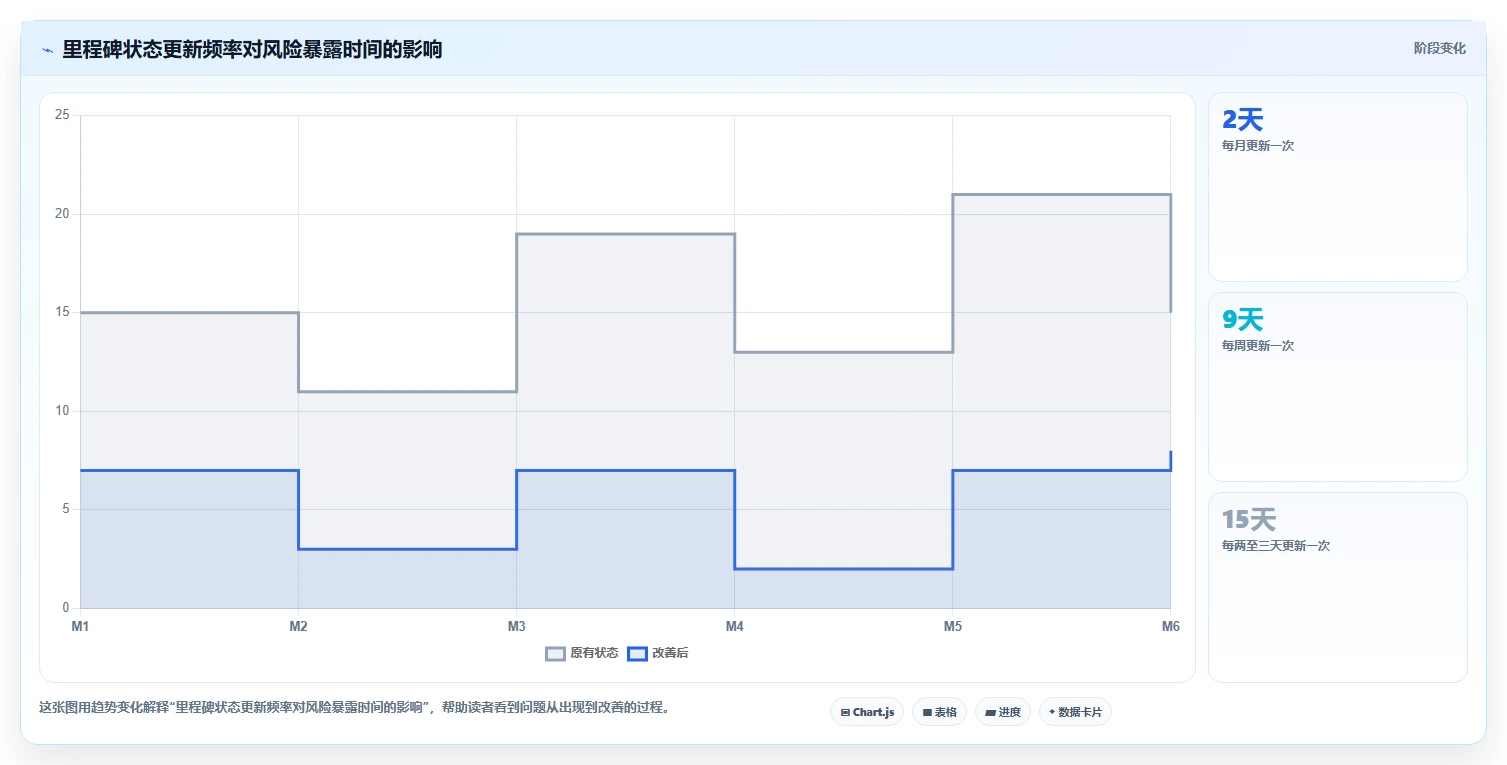Screen dimensions: 1507x765
Task: Click the gray line segment at value 13
Action: coord(843,352)
